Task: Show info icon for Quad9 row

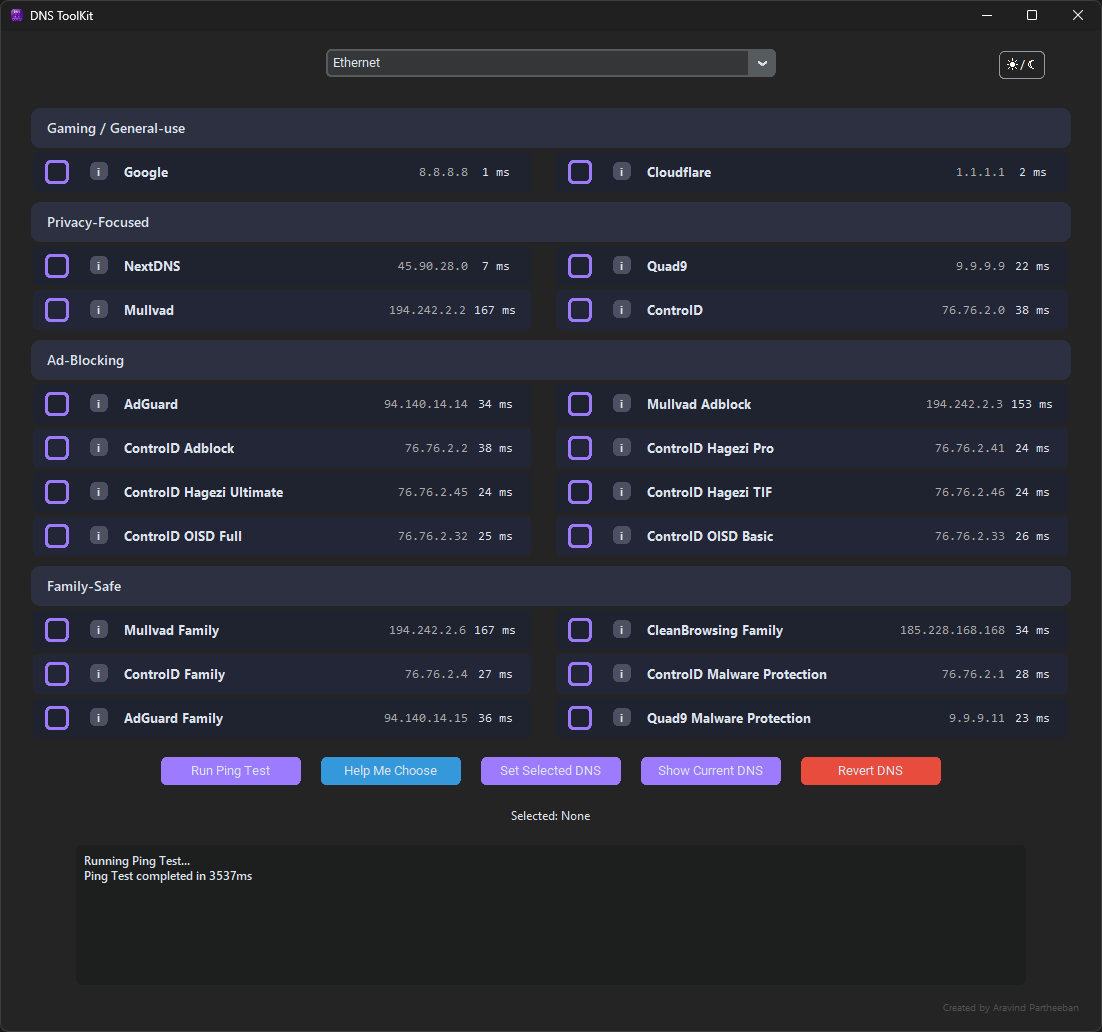Action: click(x=621, y=266)
